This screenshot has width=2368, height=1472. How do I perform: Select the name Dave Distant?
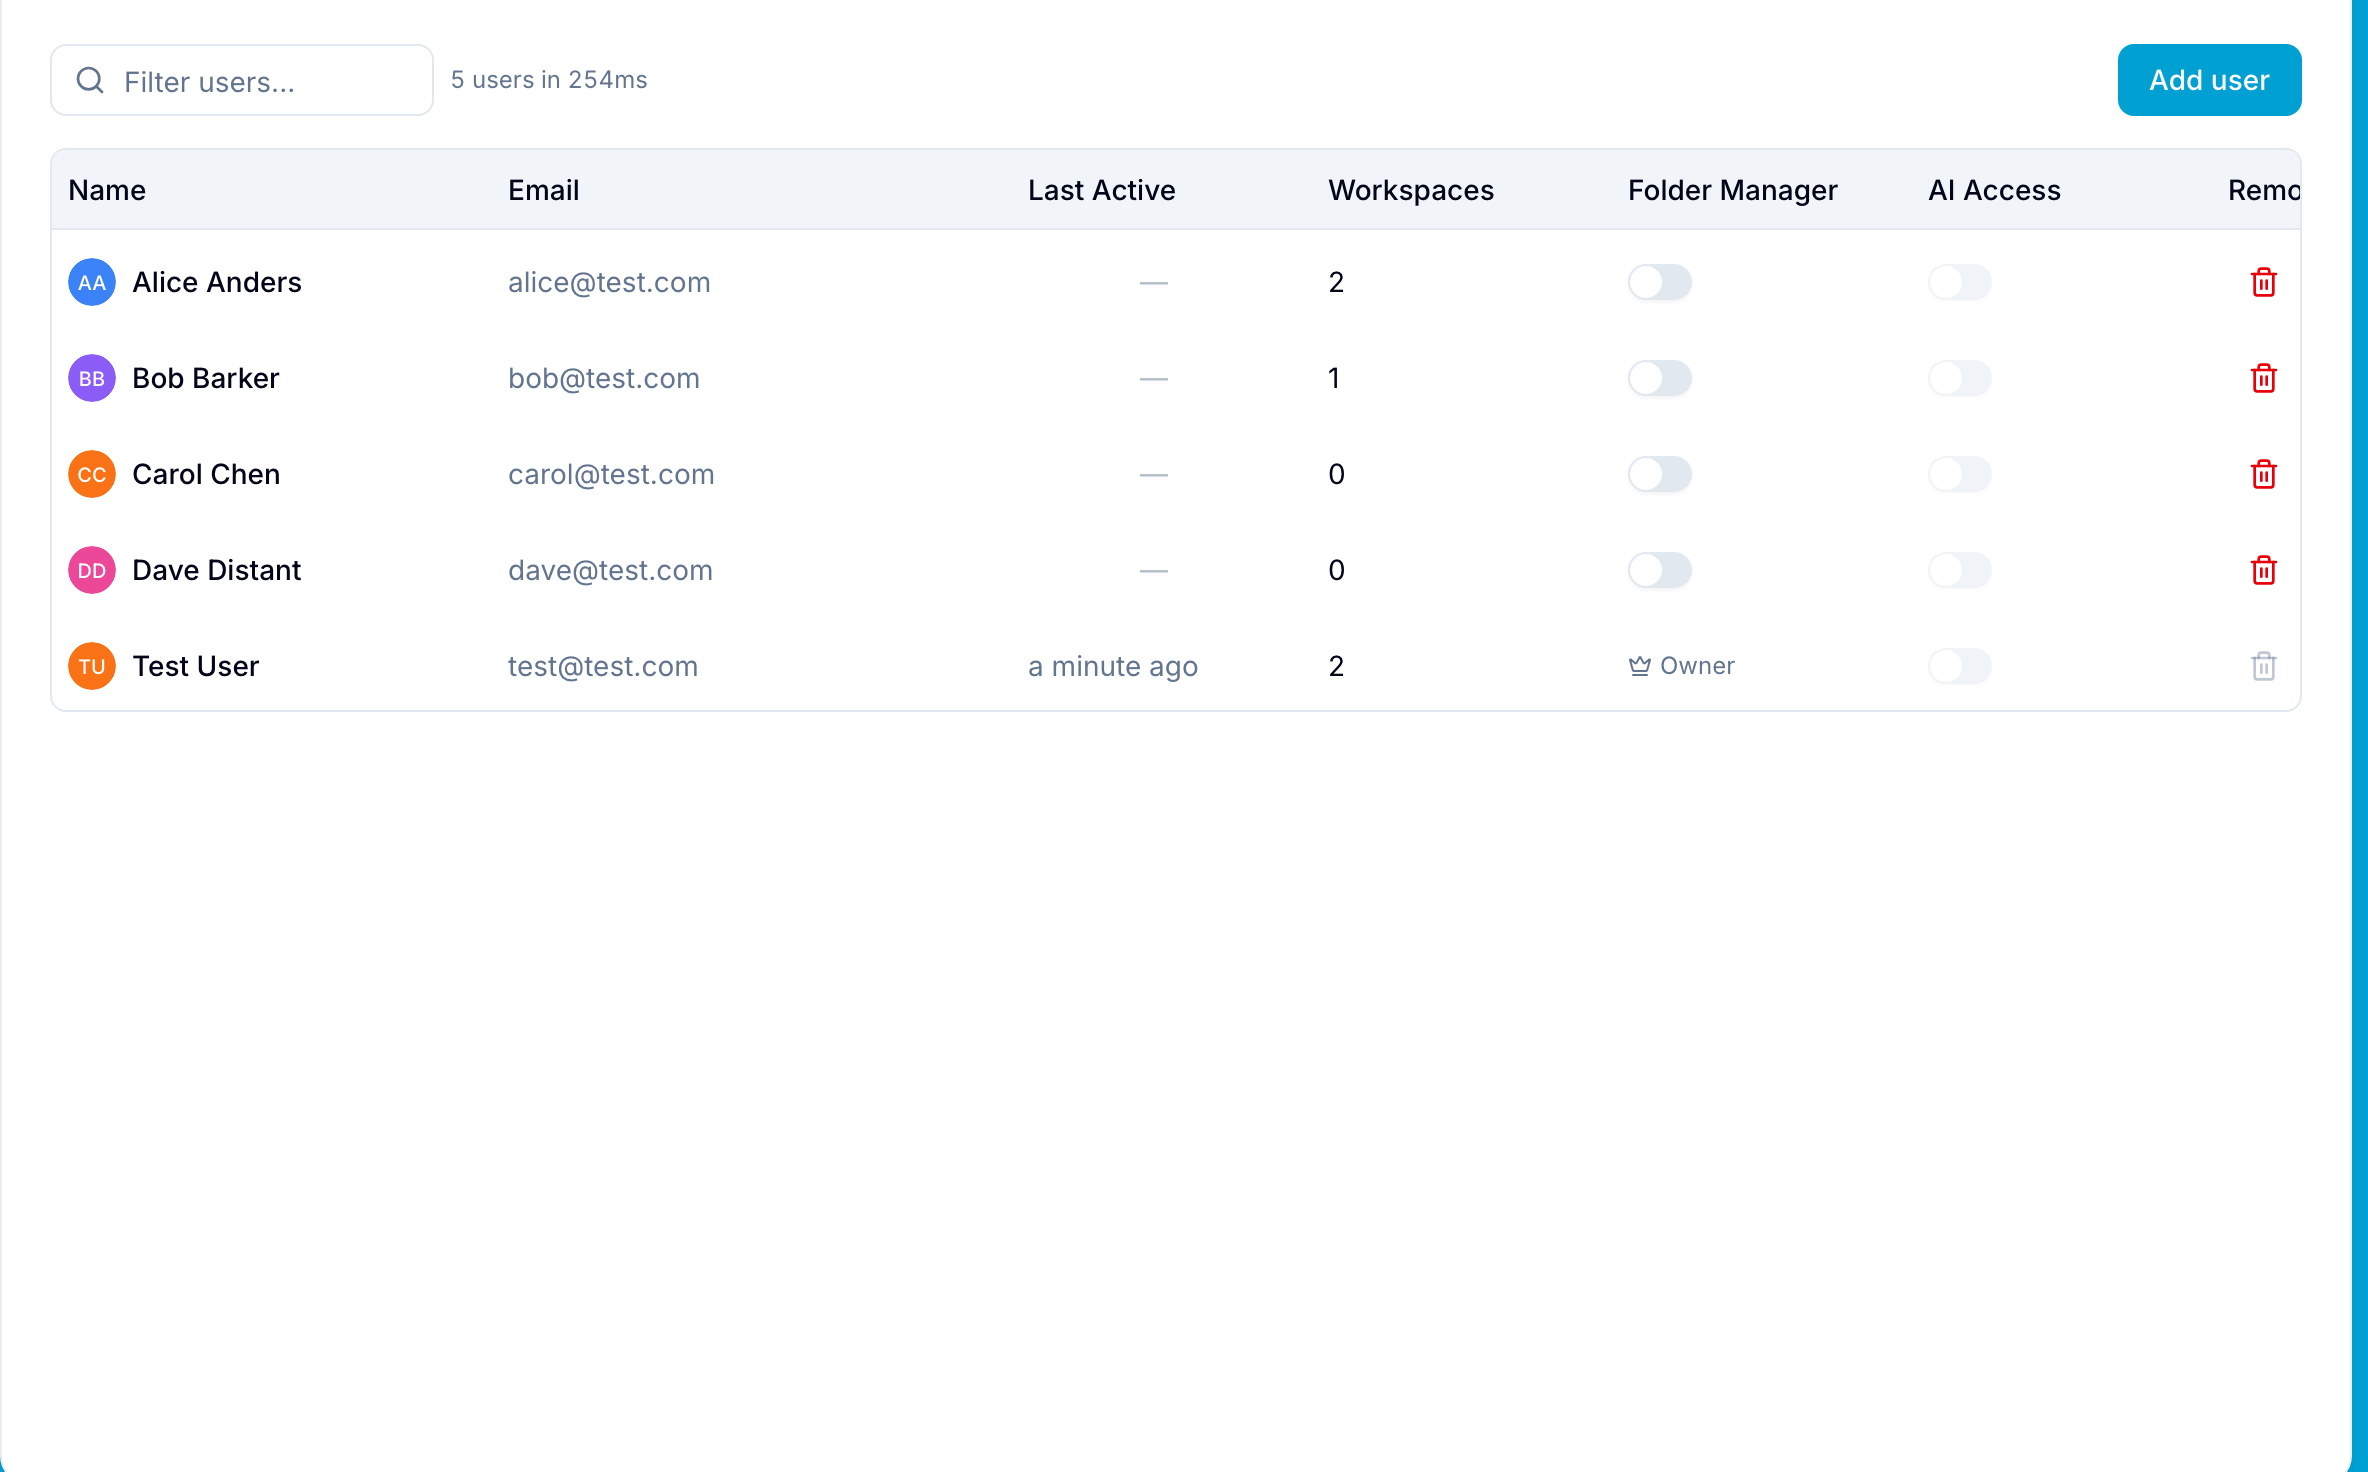tap(217, 570)
